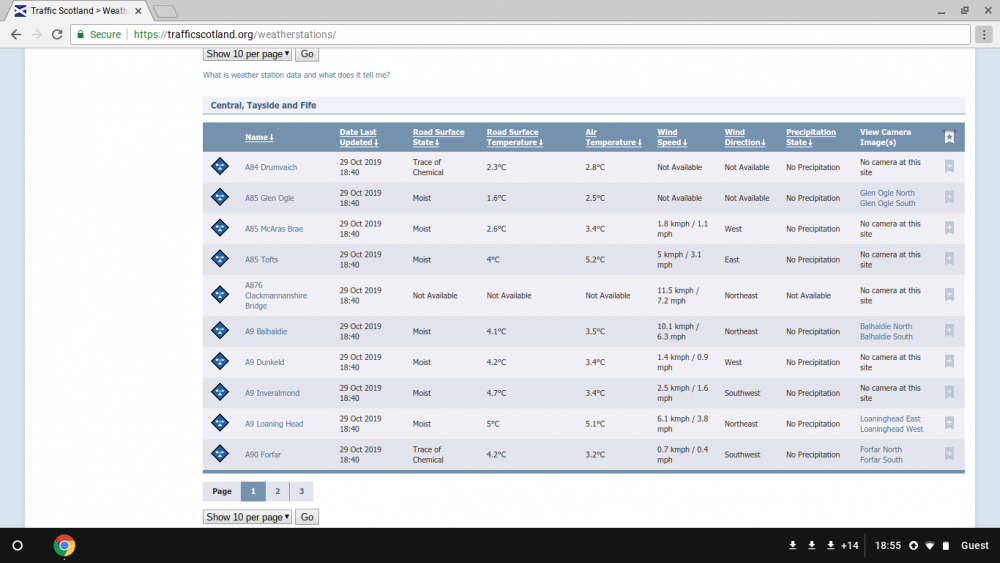Bookmark the A85 McAras Brae station

(949, 228)
